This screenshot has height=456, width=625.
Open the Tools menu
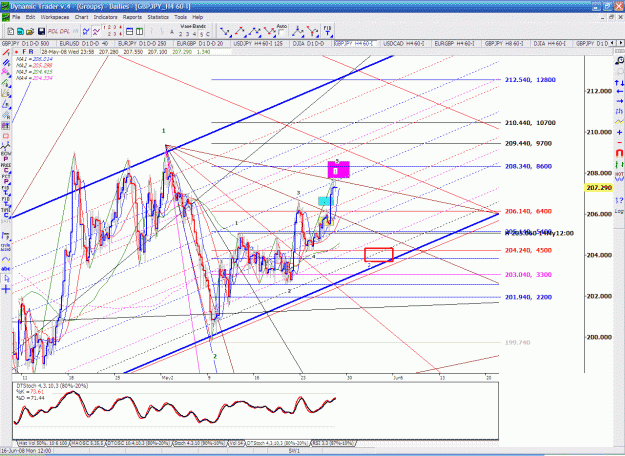point(180,17)
